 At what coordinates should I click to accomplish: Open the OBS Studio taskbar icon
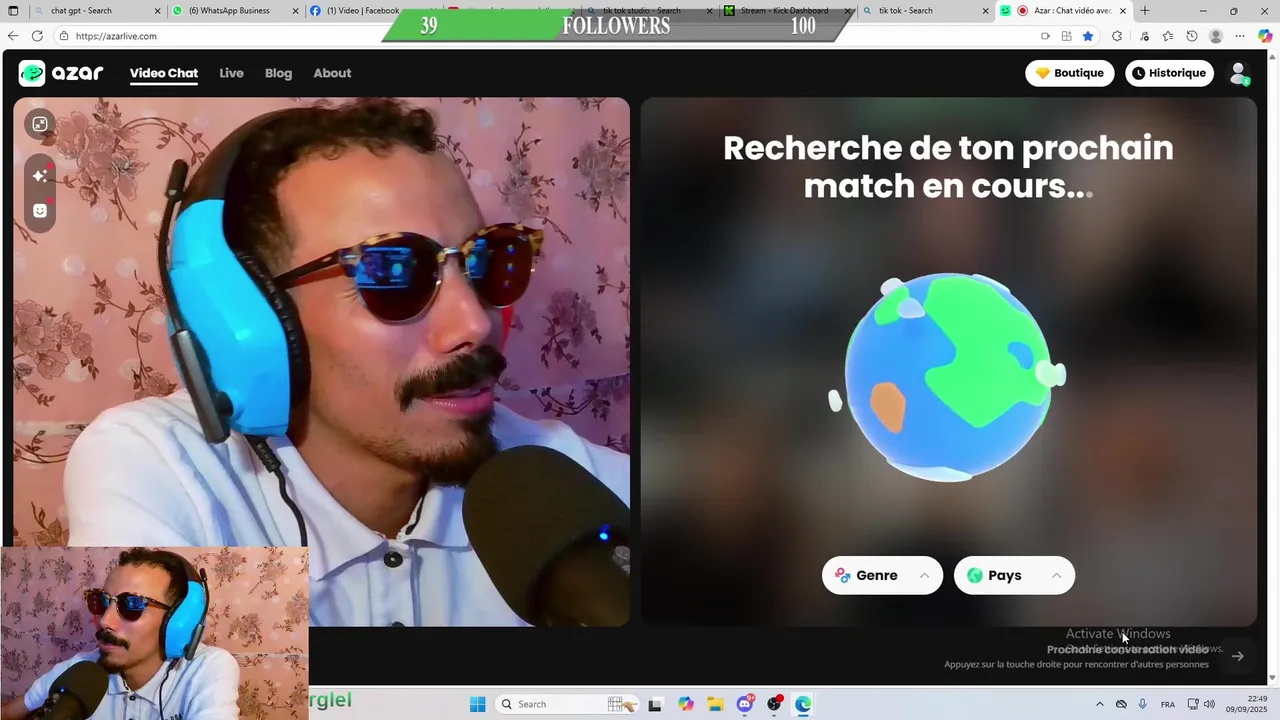pos(774,704)
